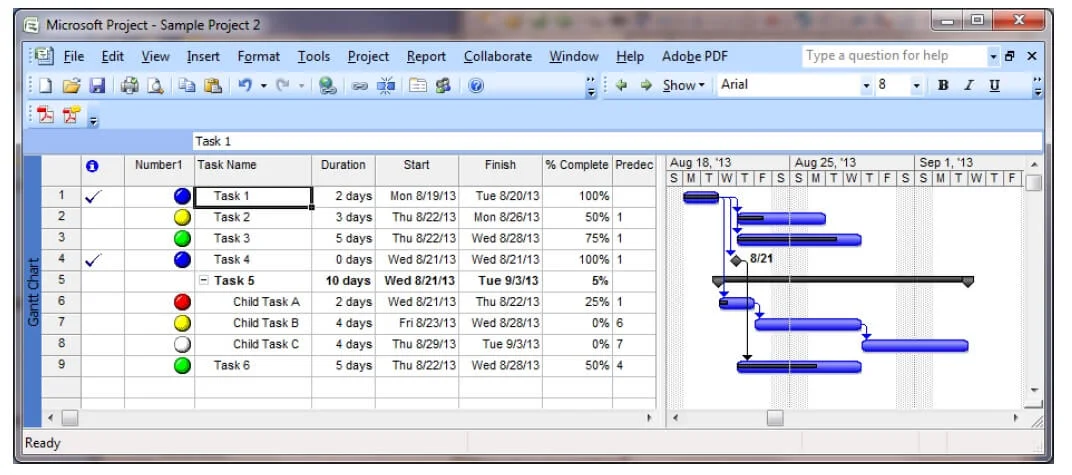Image resolution: width=1072 pixels, height=475 pixels.
Task: Open Print Preview from the toolbar
Action: point(156,85)
